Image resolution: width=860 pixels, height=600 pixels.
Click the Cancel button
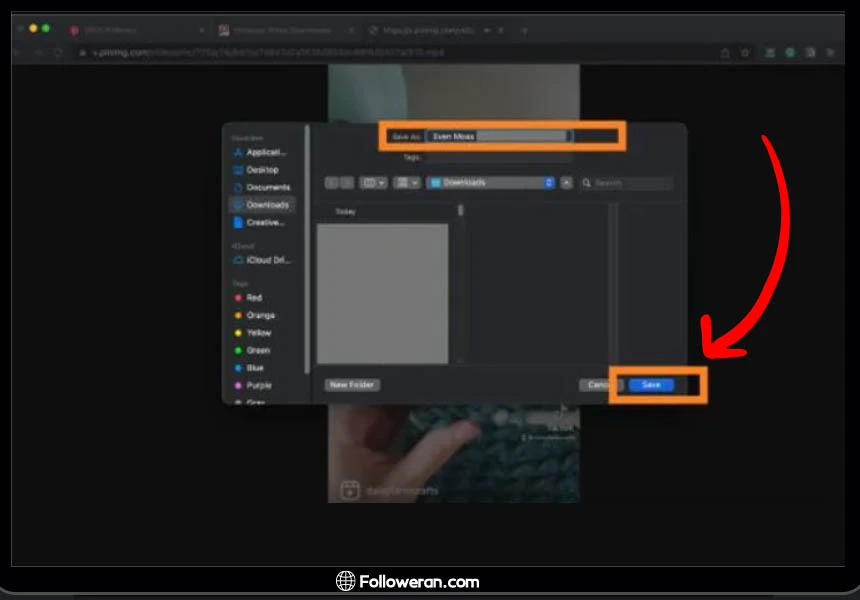tap(598, 385)
